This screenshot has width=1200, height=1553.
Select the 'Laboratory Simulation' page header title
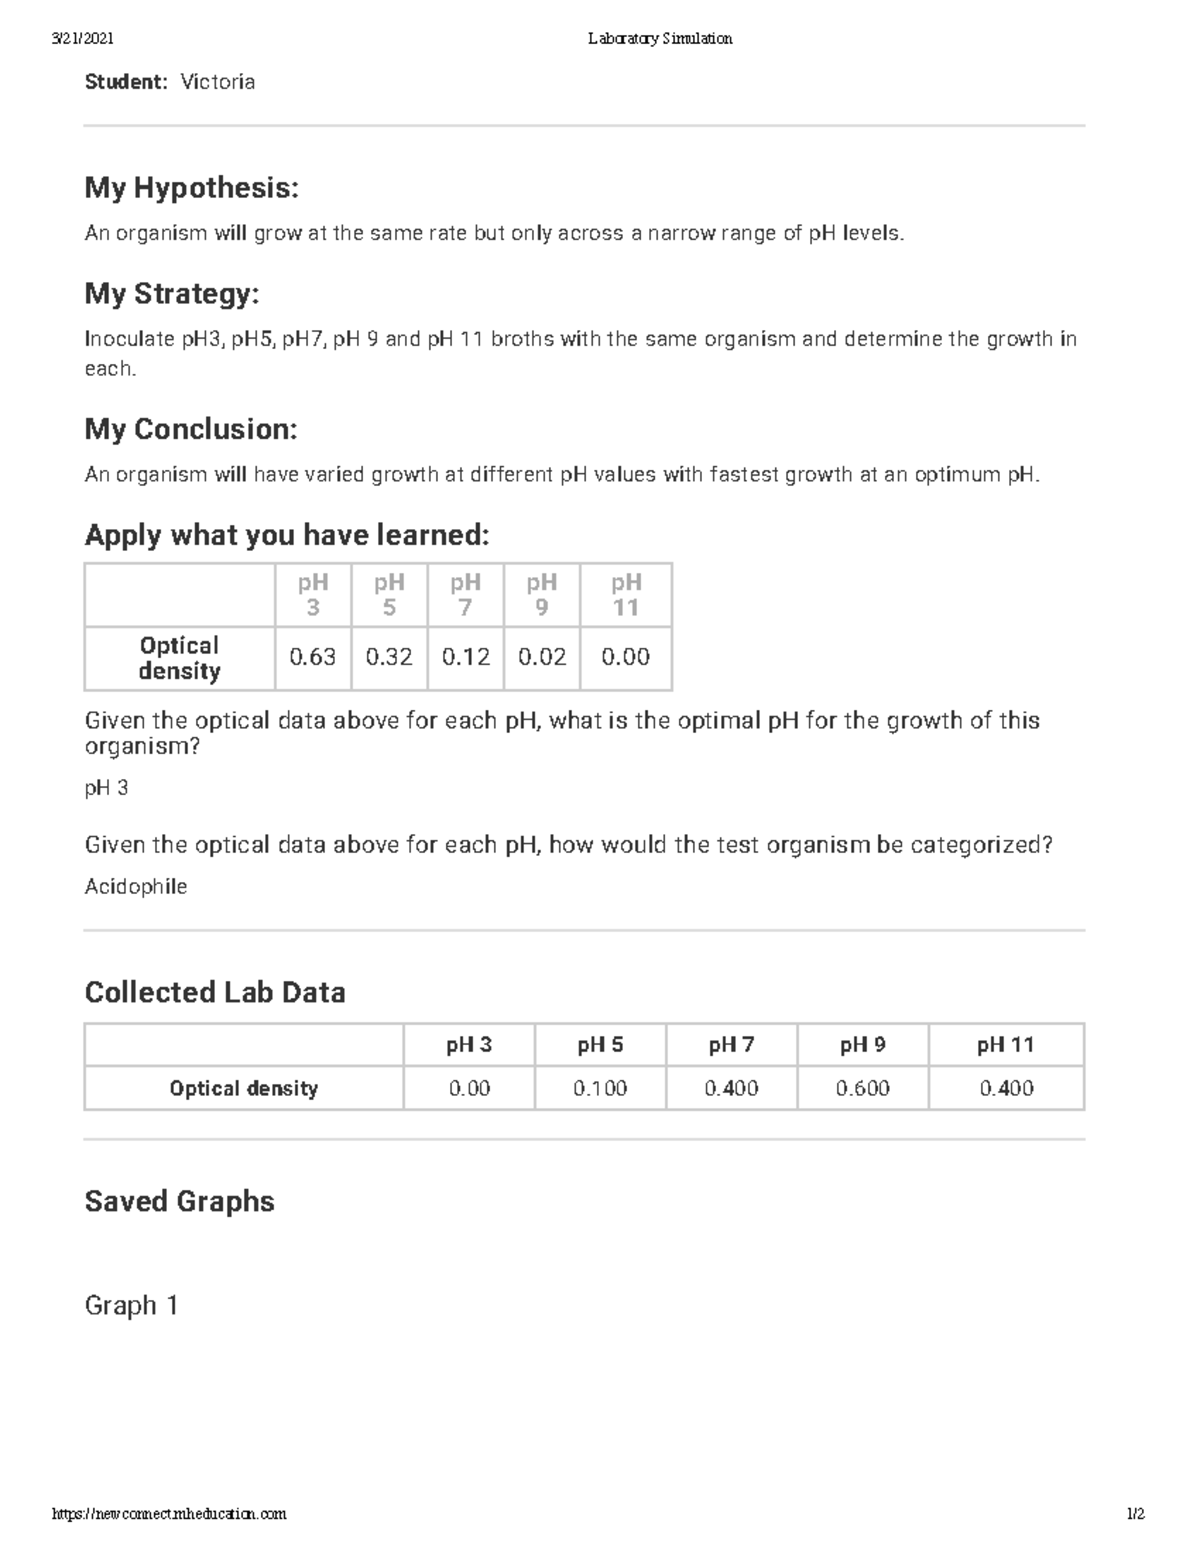660,39
